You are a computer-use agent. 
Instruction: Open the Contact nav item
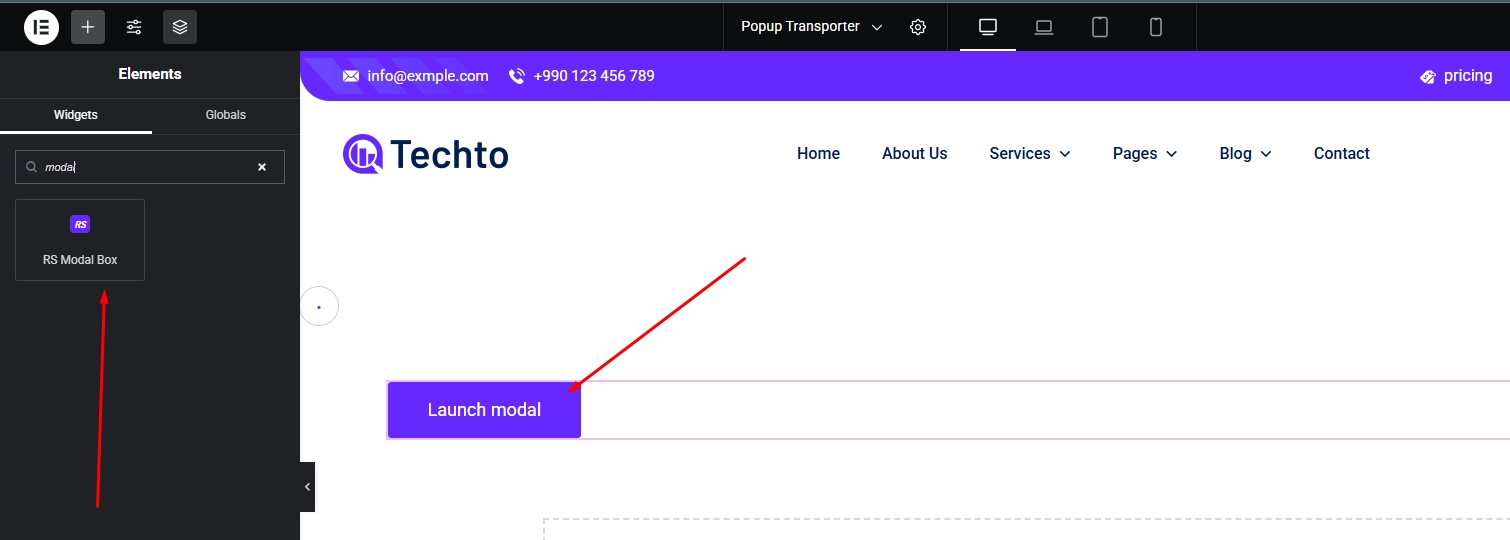(x=1341, y=153)
